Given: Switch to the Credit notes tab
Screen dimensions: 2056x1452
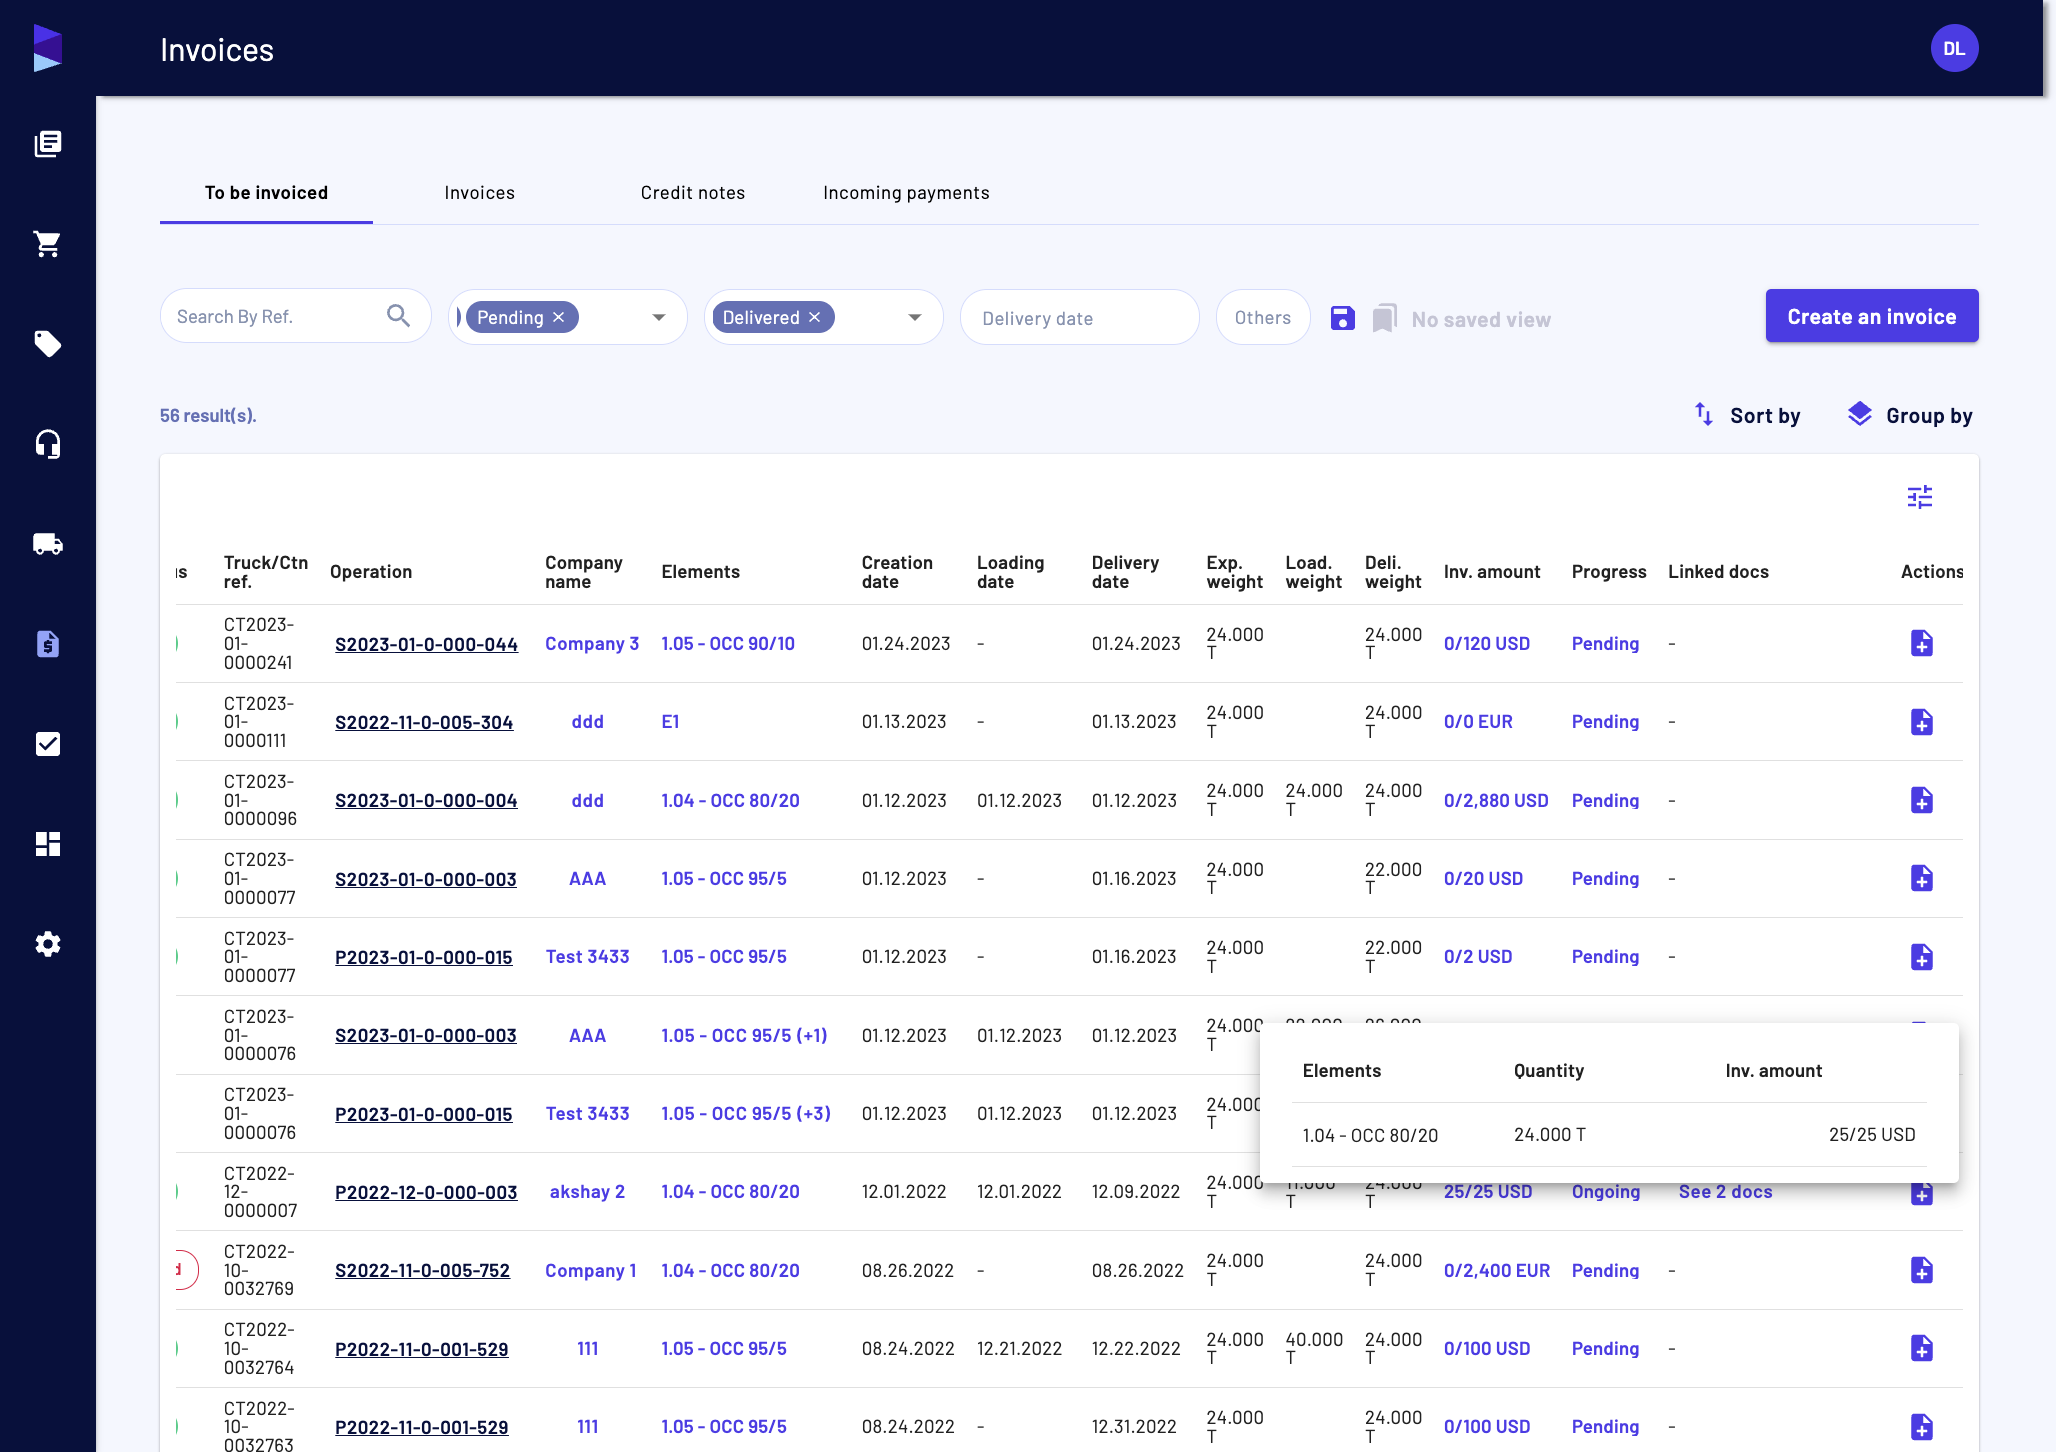Looking at the screenshot, I should tap(692, 193).
